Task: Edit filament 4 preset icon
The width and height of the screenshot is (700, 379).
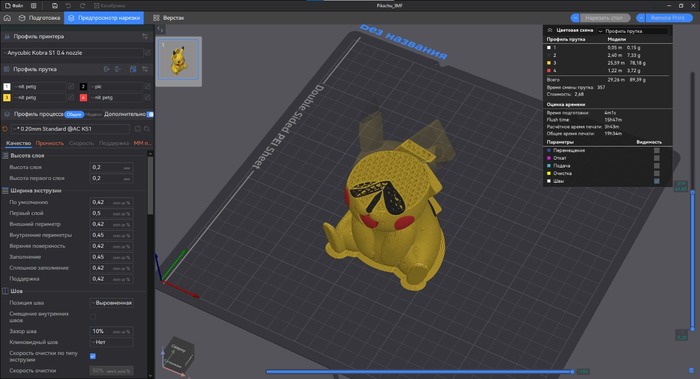Action: click(147, 97)
